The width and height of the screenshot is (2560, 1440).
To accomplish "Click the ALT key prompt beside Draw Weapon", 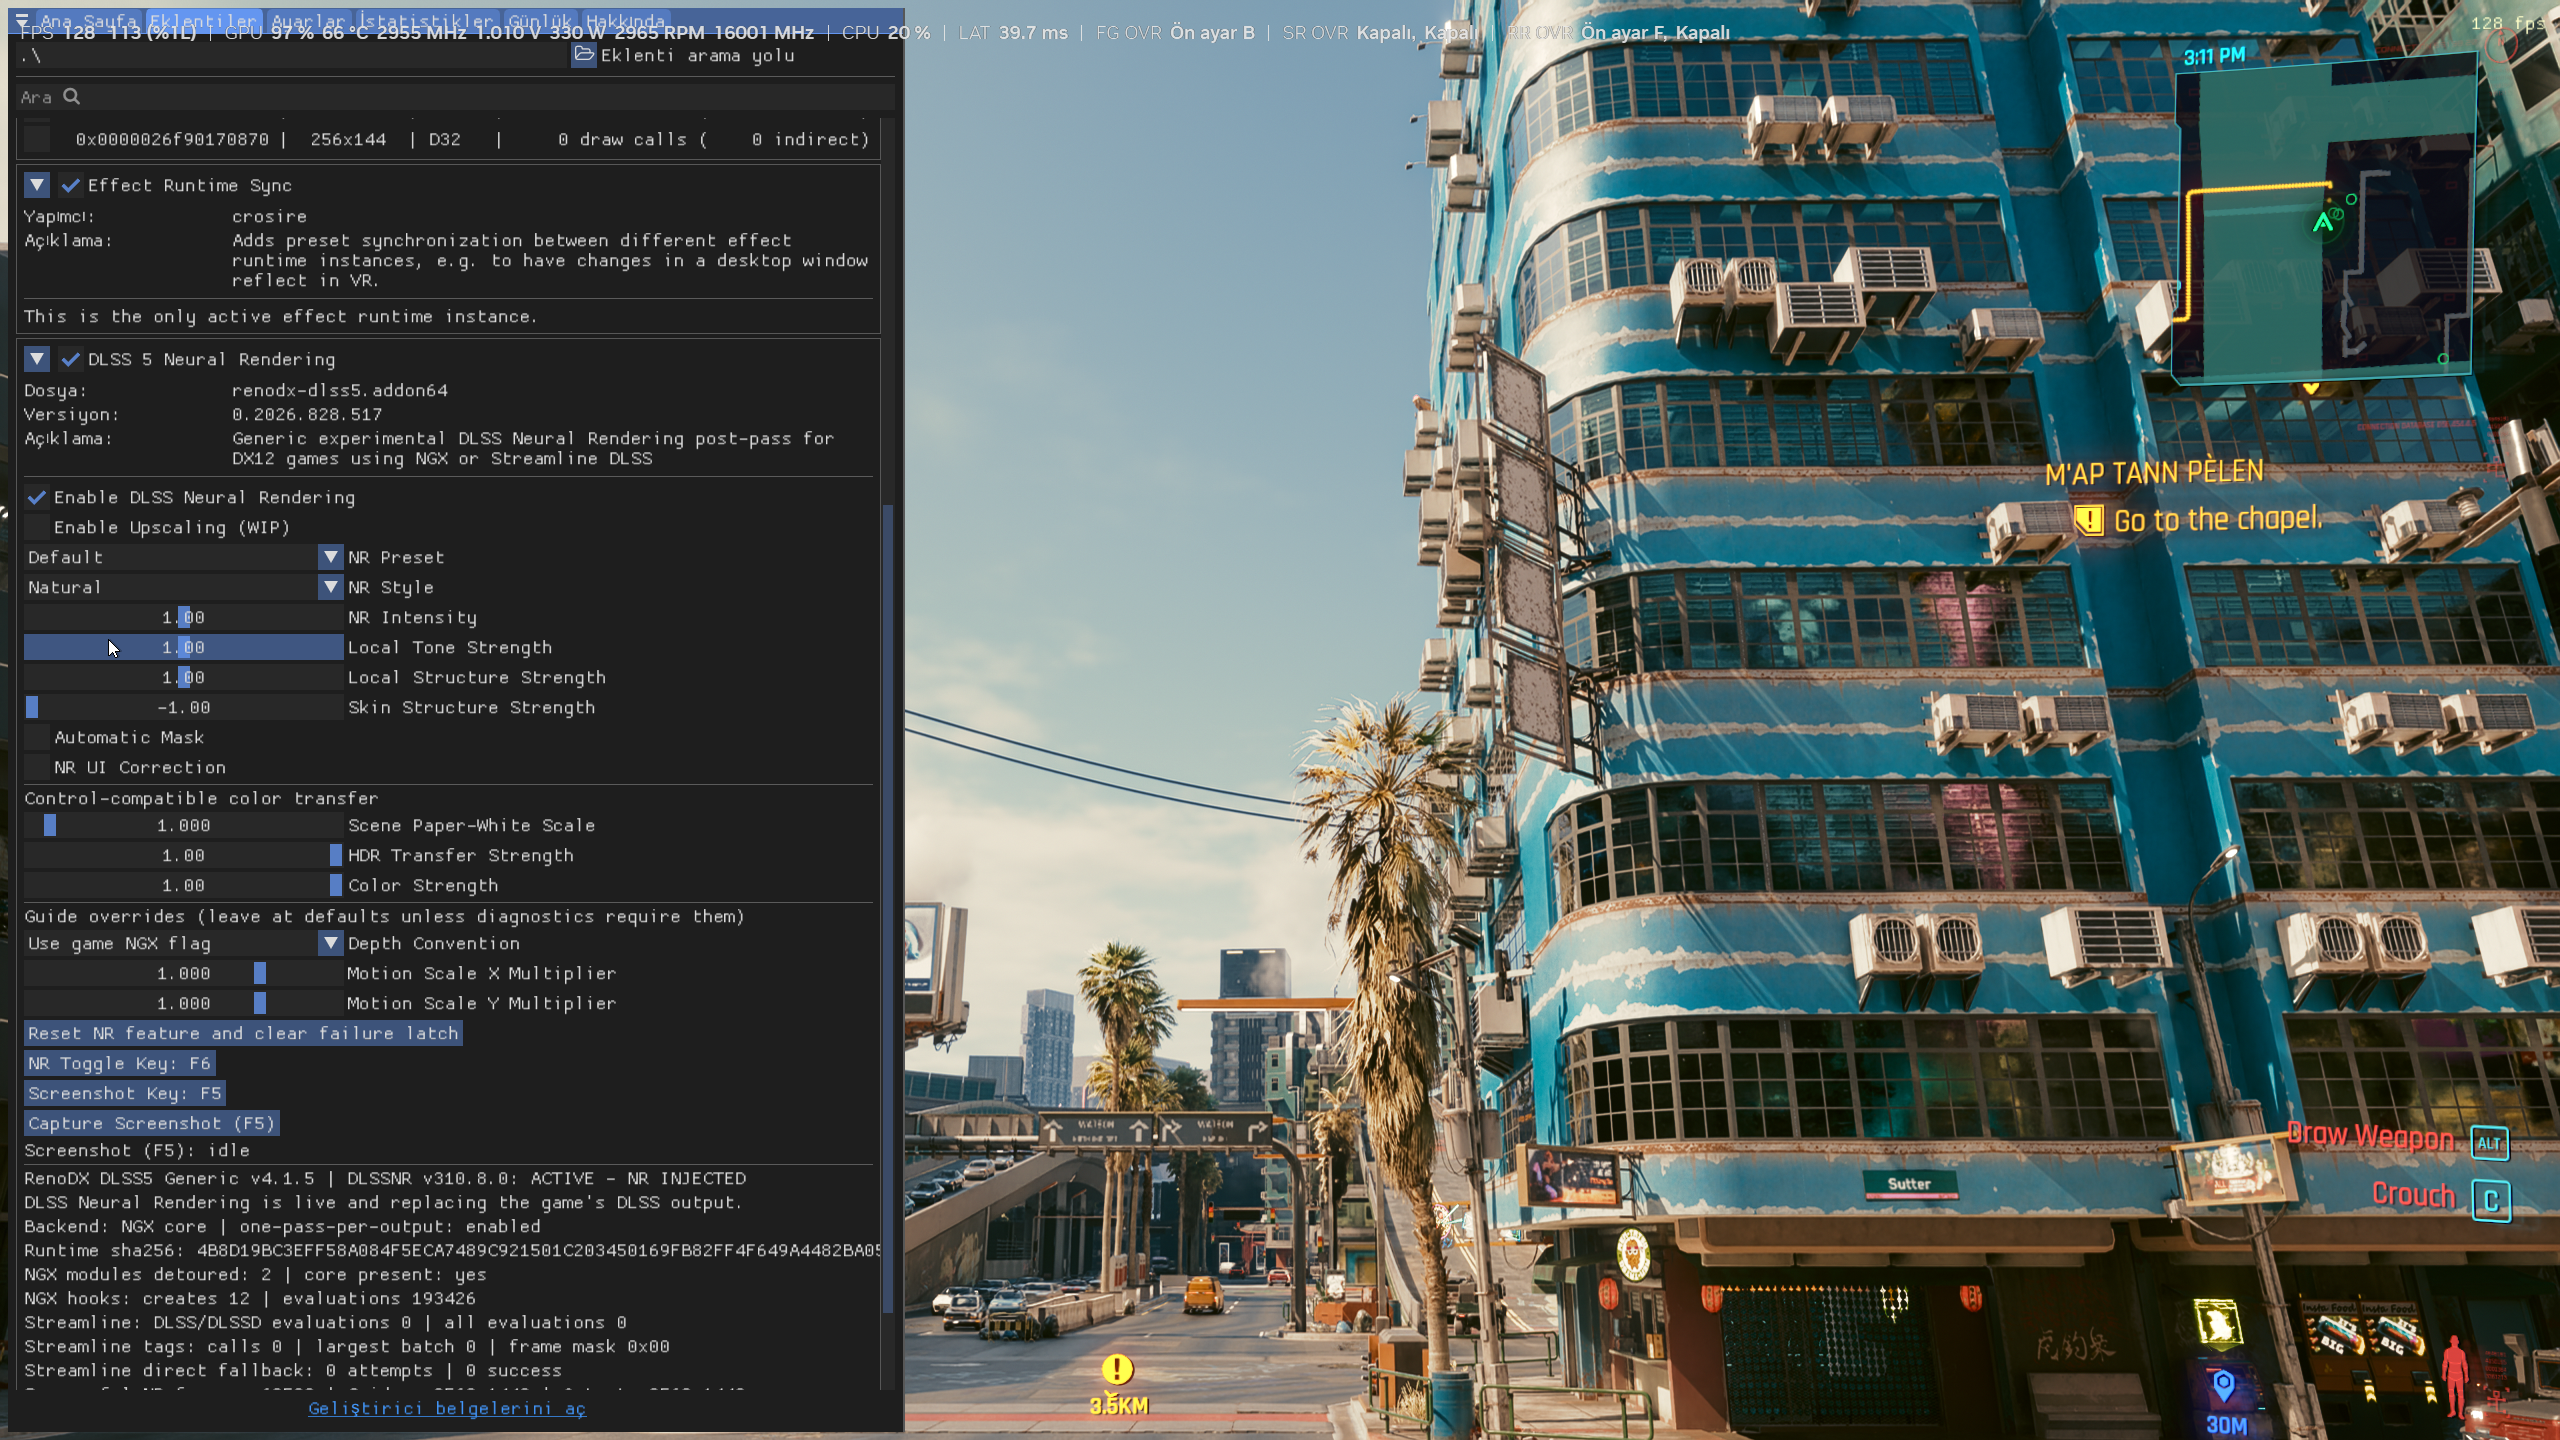I will (2489, 1143).
